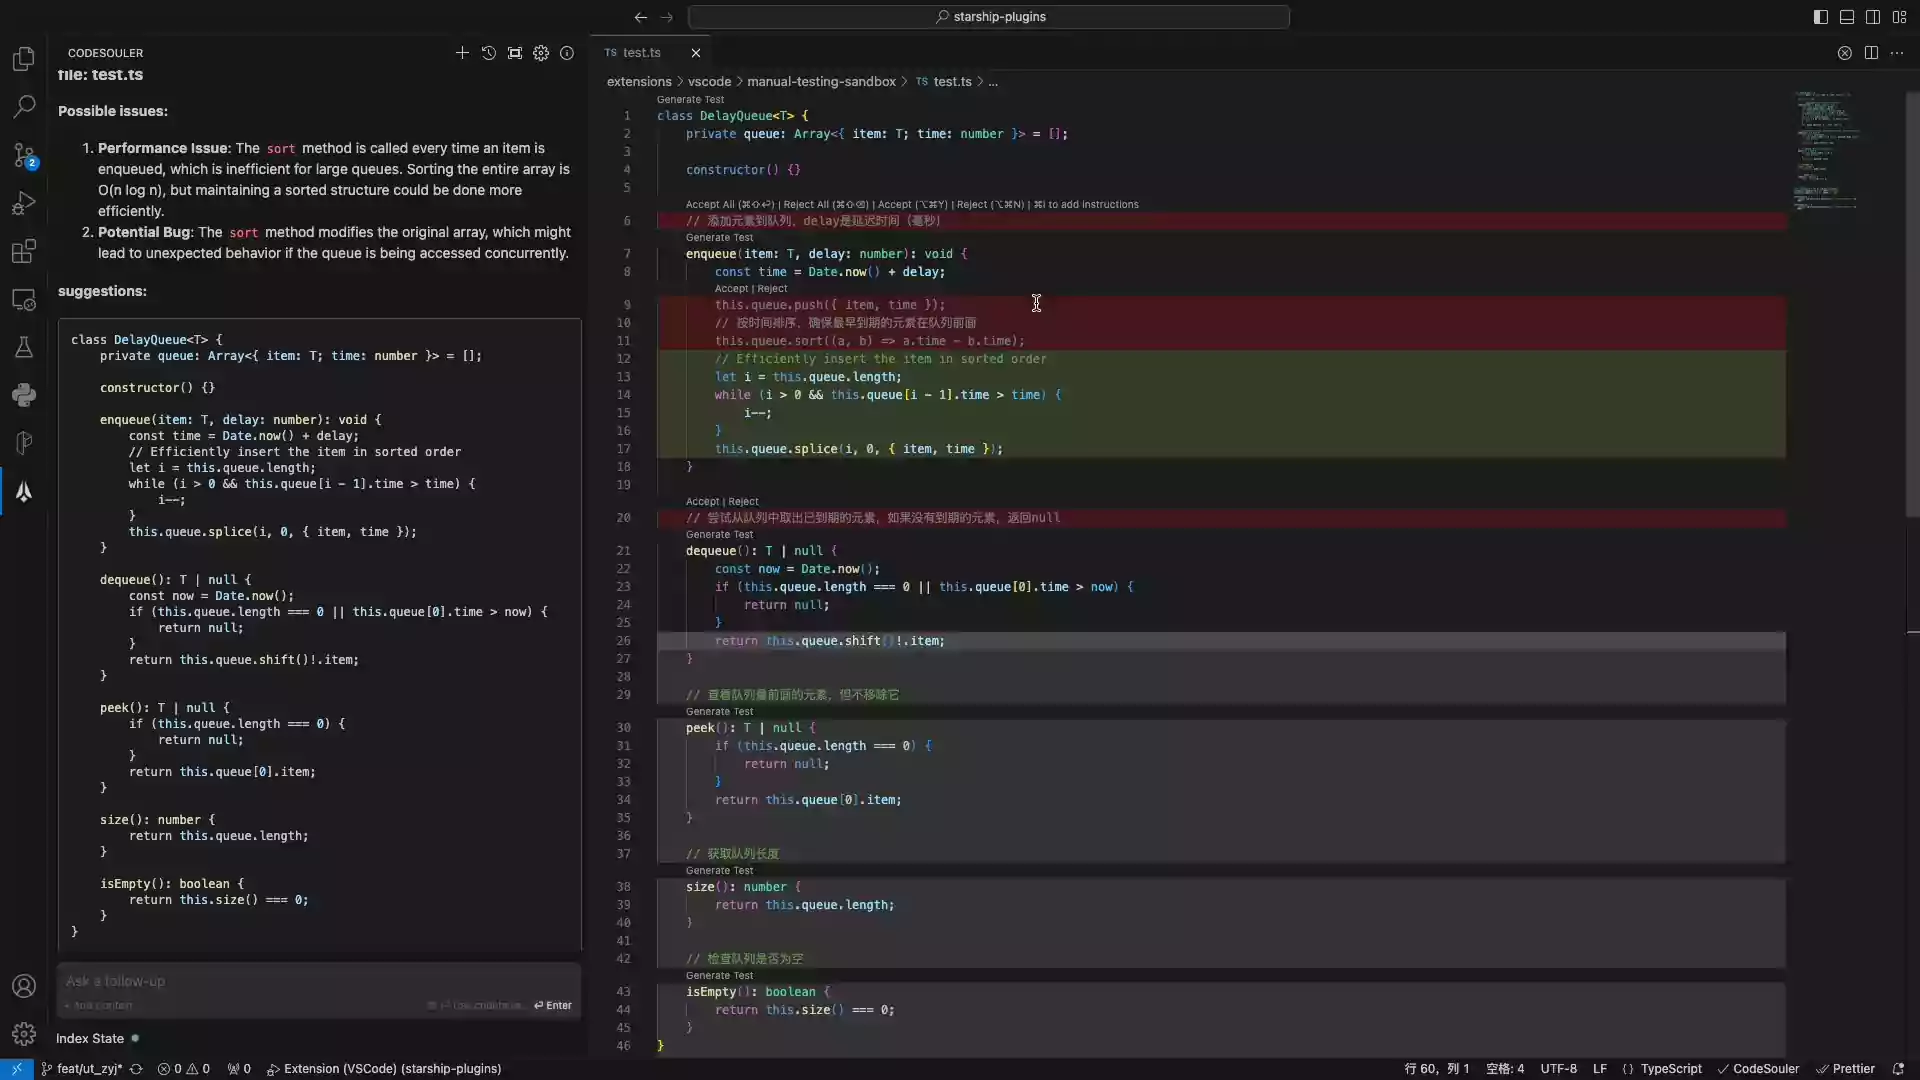Open TypeScript language mode selector

tap(1670, 1069)
